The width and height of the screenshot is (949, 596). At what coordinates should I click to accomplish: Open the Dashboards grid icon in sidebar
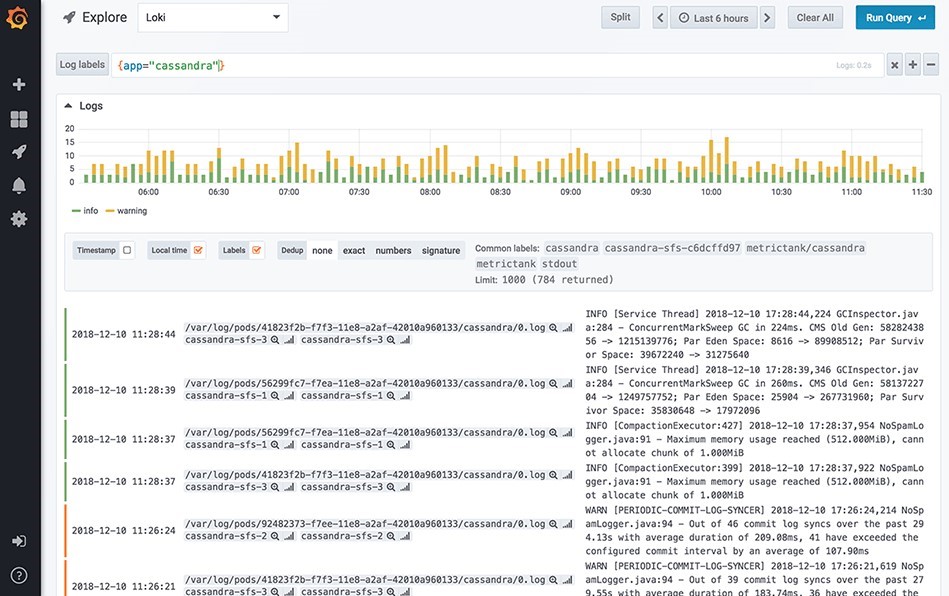(x=19, y=119)
